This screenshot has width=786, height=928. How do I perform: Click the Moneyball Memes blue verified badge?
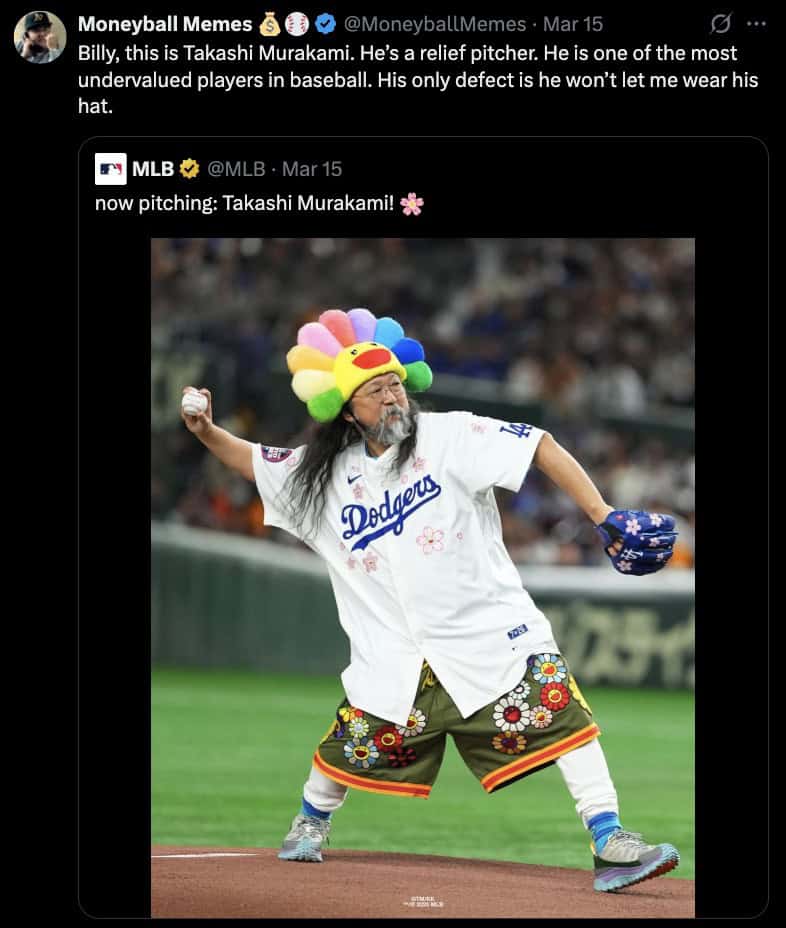326,24
